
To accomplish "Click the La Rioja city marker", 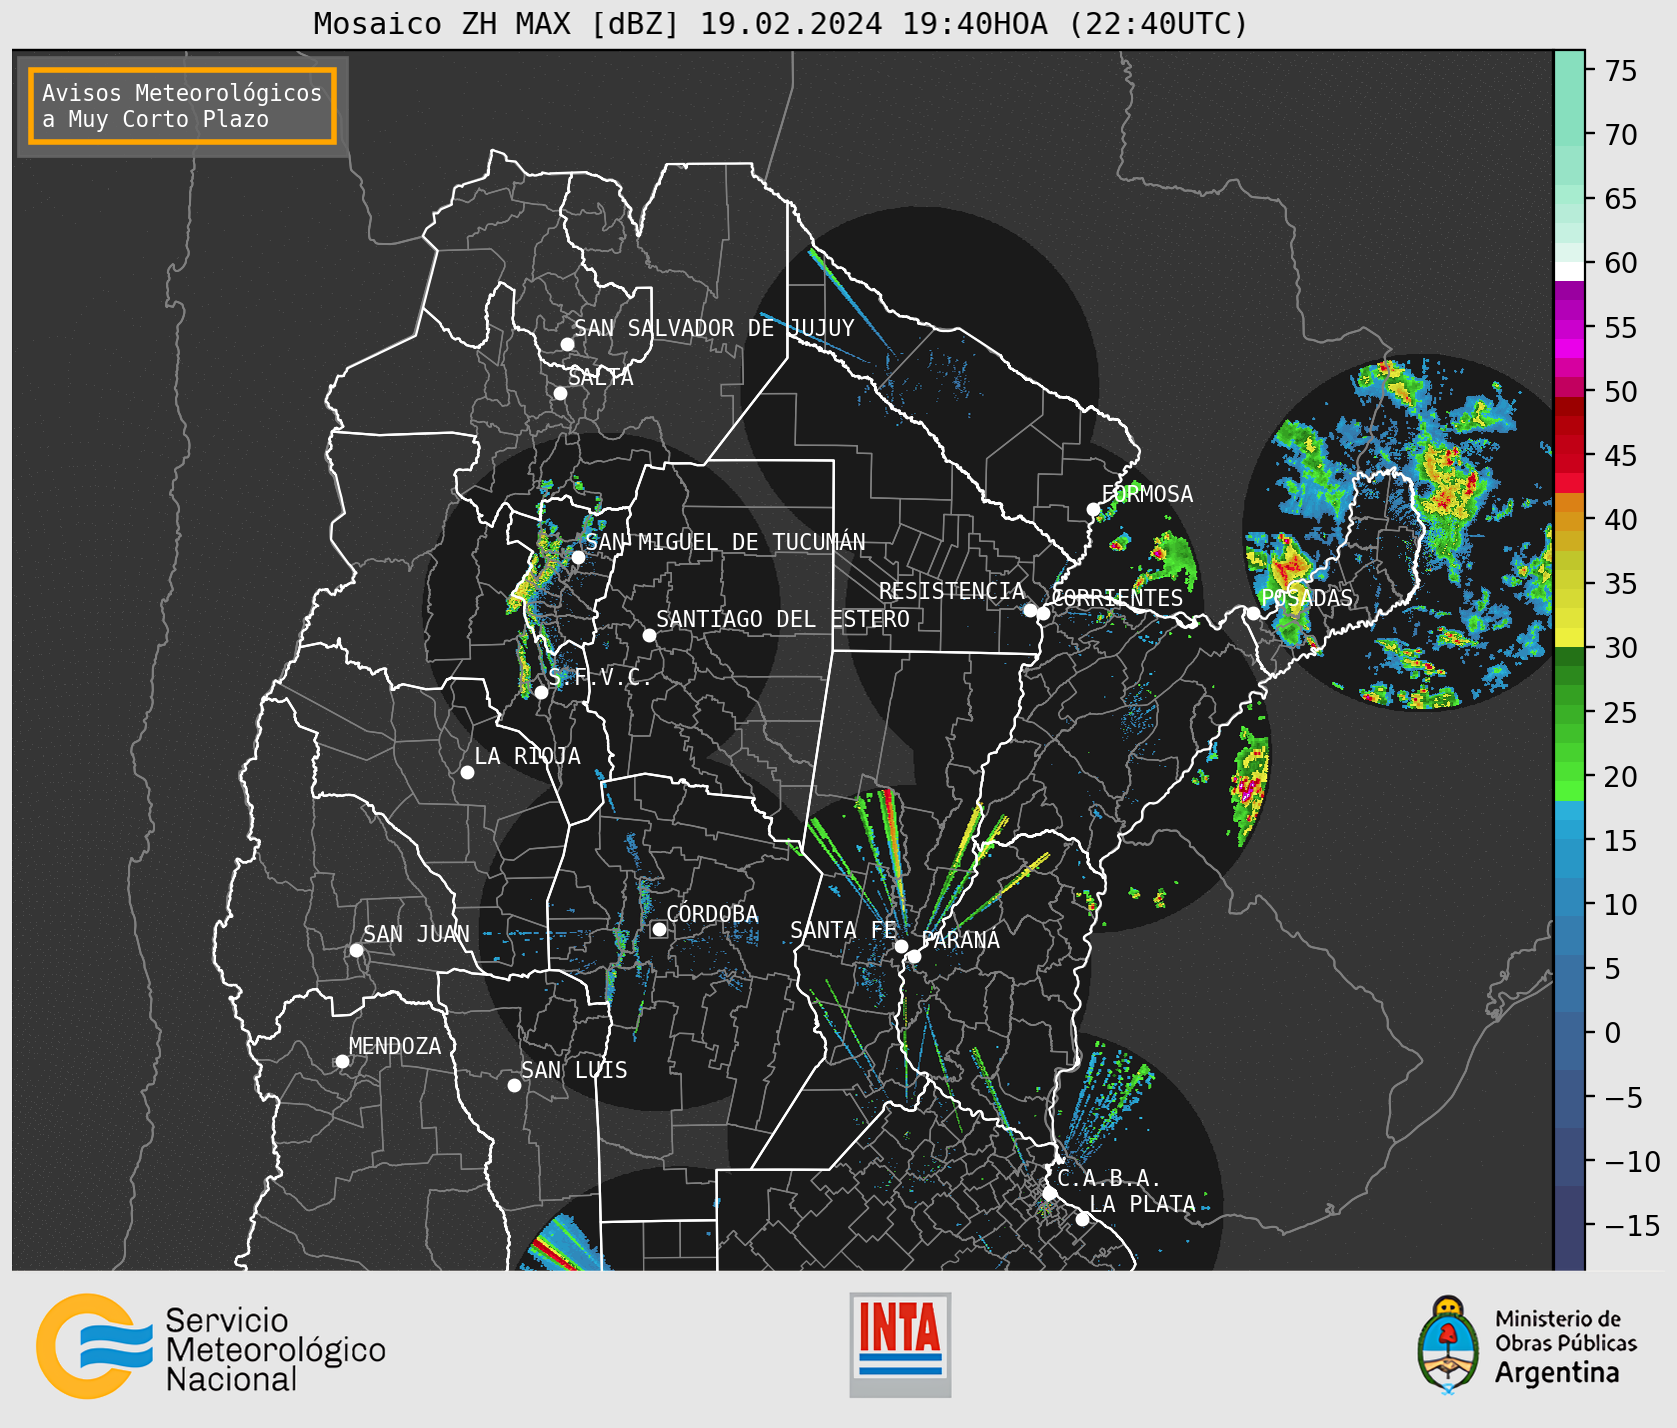I will (x=467, y=772).
